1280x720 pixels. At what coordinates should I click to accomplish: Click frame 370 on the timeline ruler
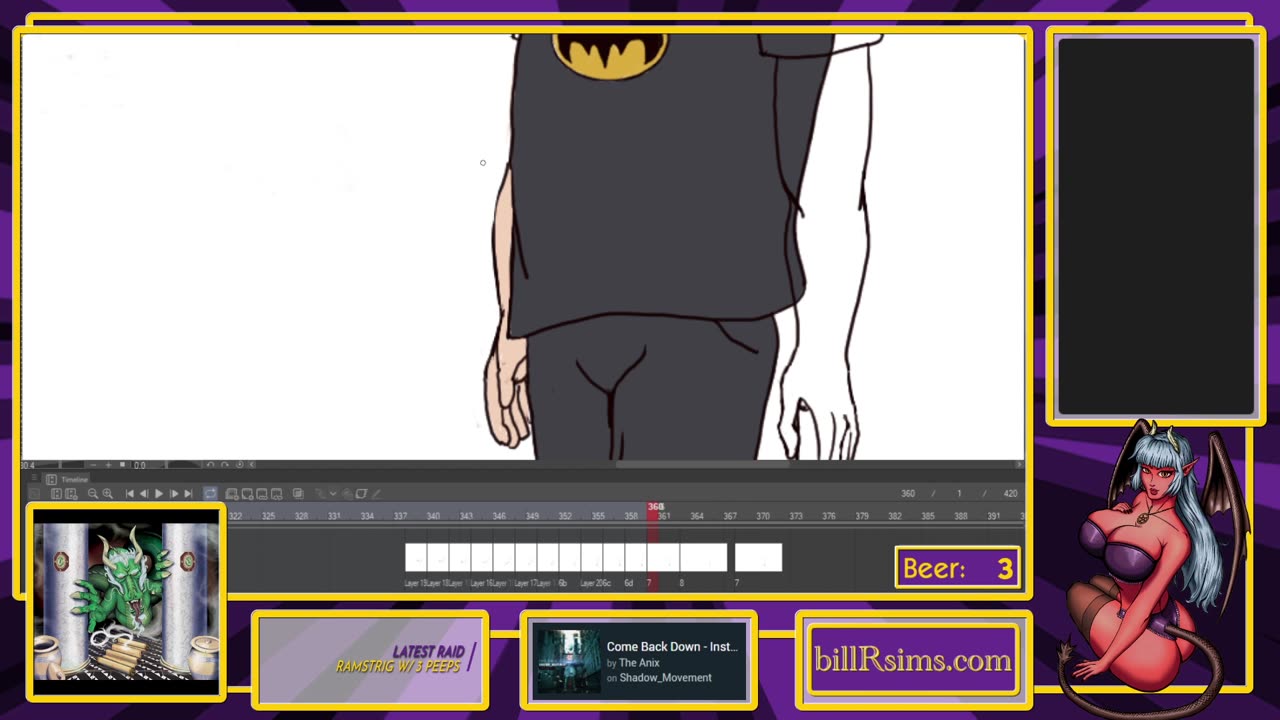pyautogui.click(x=763, y=516)
